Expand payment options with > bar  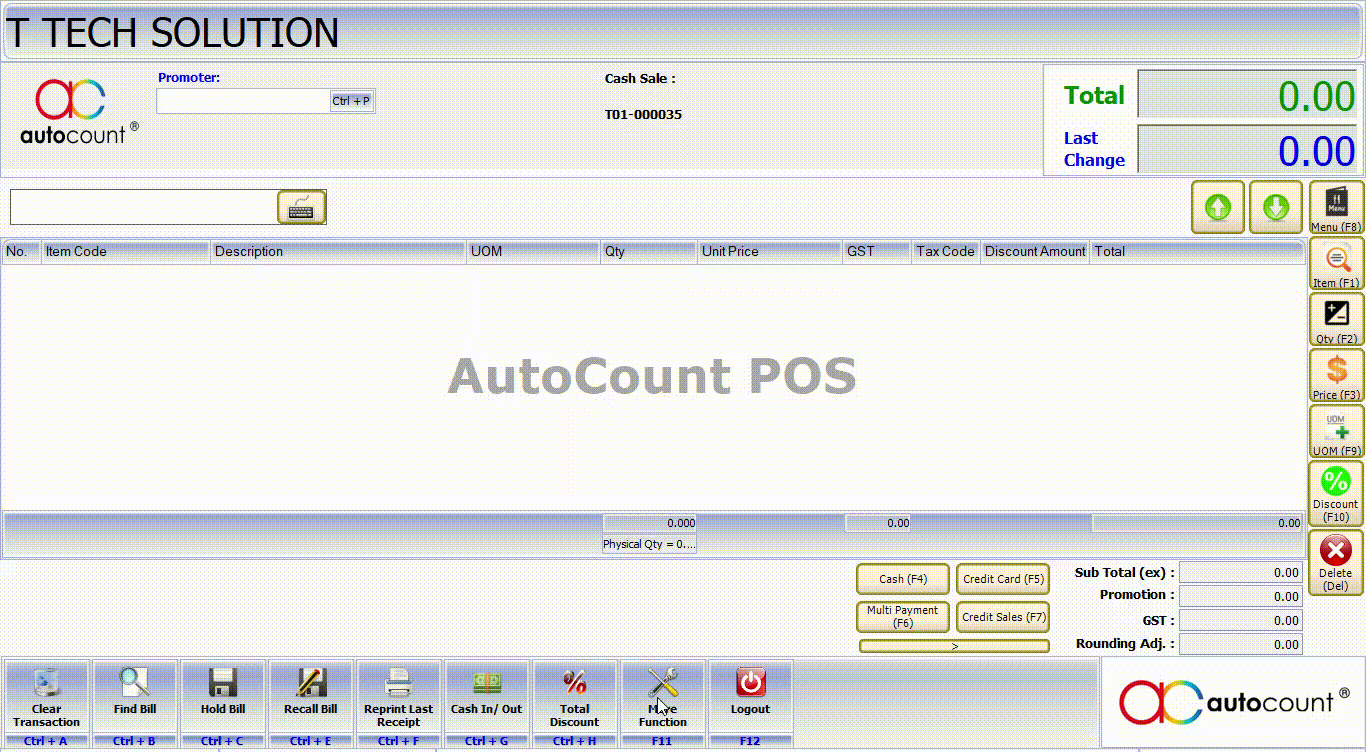[x=954, y=646]
